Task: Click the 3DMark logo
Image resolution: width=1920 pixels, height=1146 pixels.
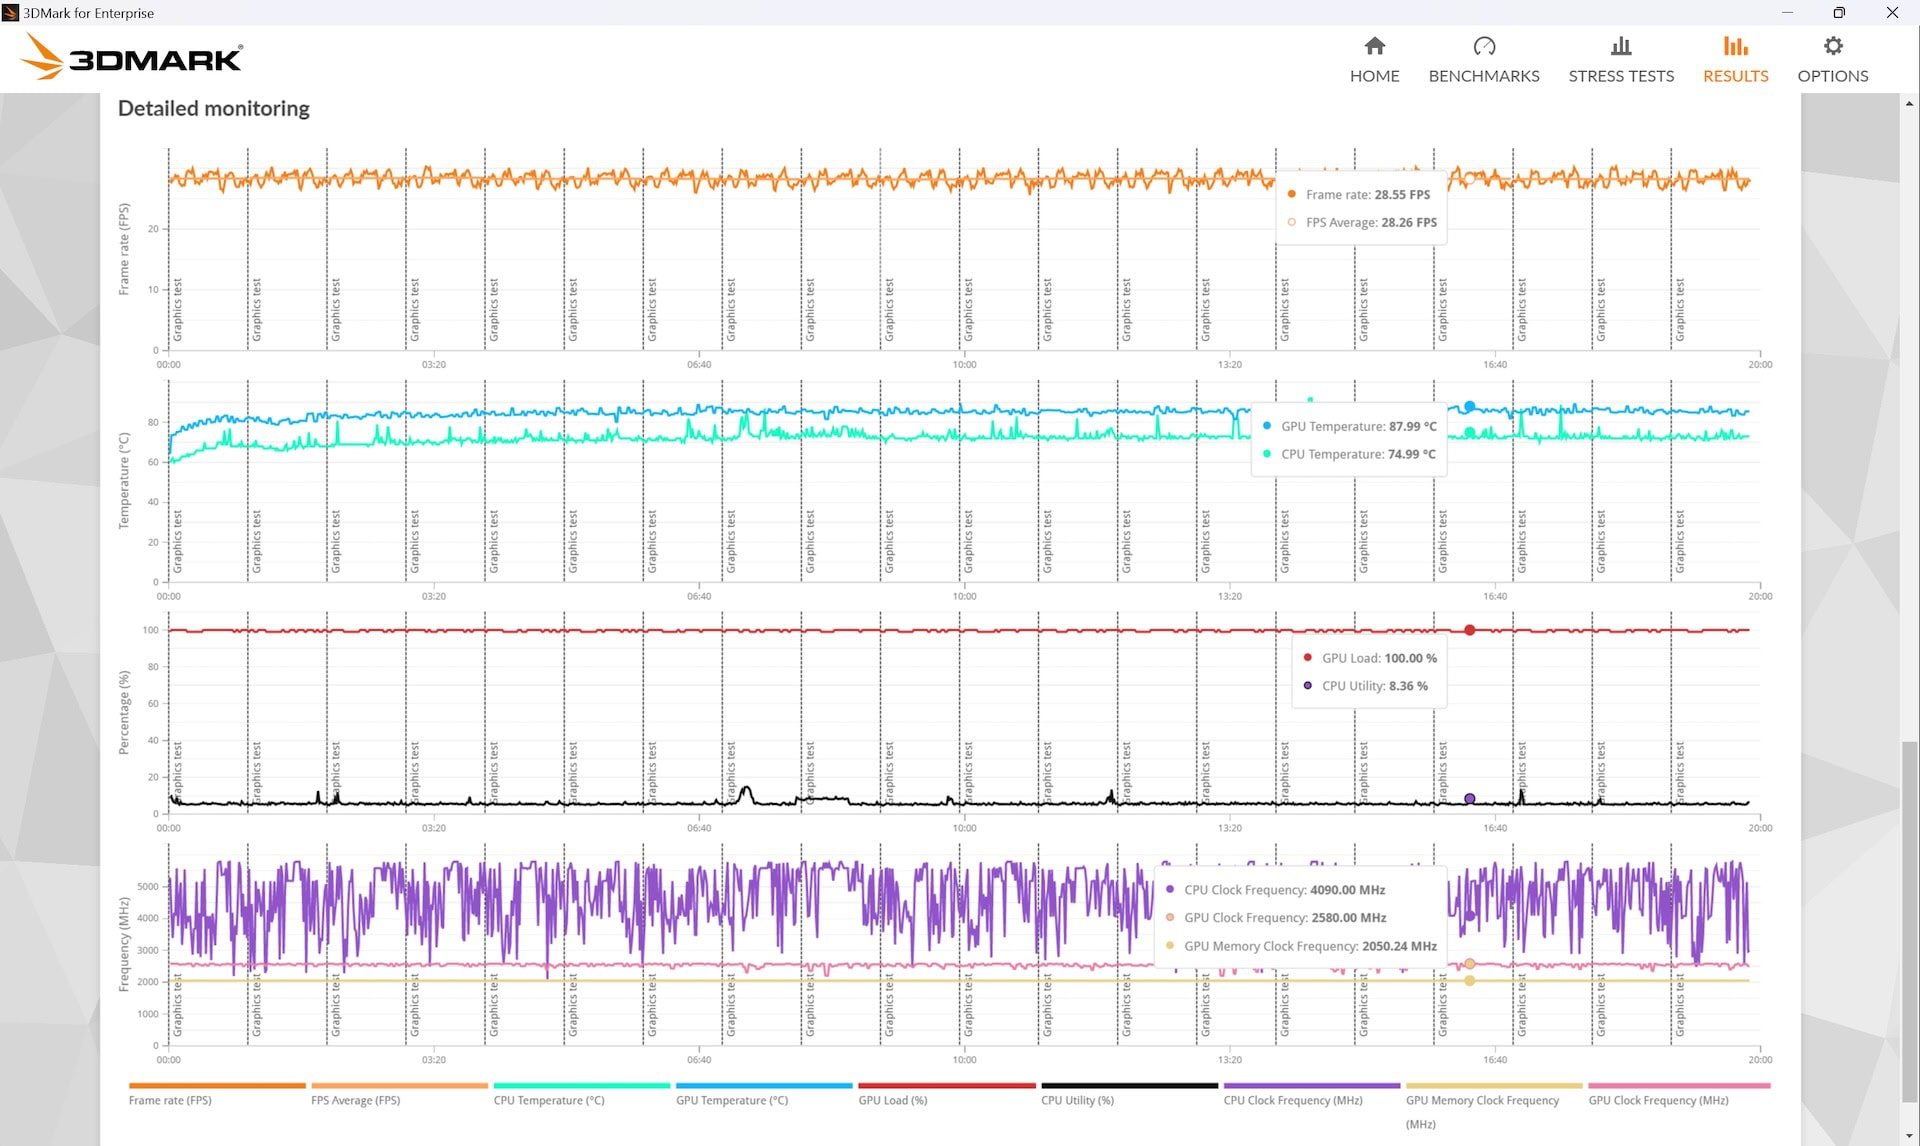Action: (132, 57)
